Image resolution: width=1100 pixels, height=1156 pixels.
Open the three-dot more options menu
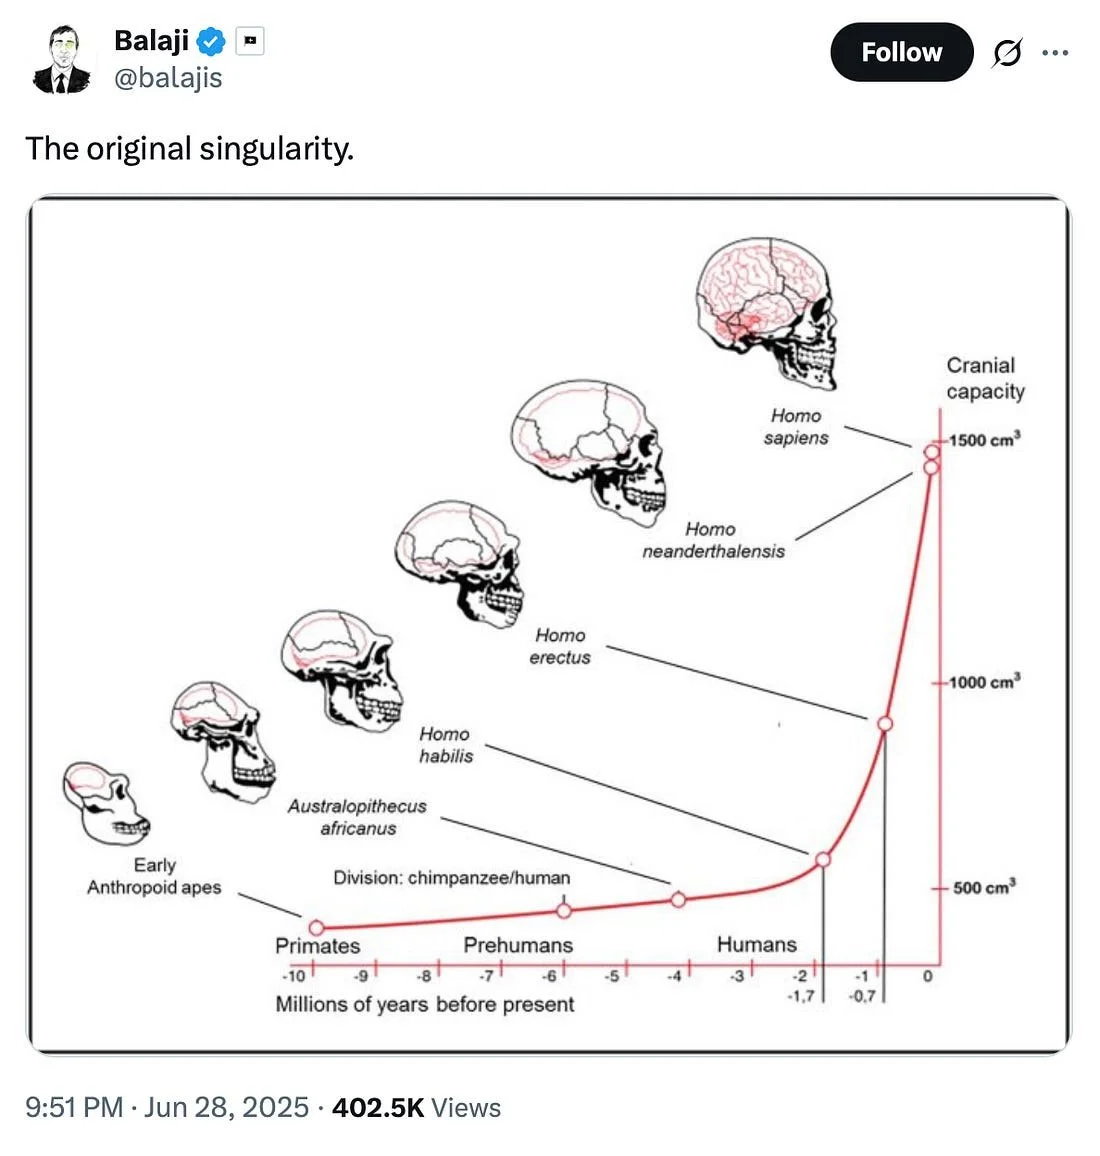pyautogui.click(x=1055, y=52)
